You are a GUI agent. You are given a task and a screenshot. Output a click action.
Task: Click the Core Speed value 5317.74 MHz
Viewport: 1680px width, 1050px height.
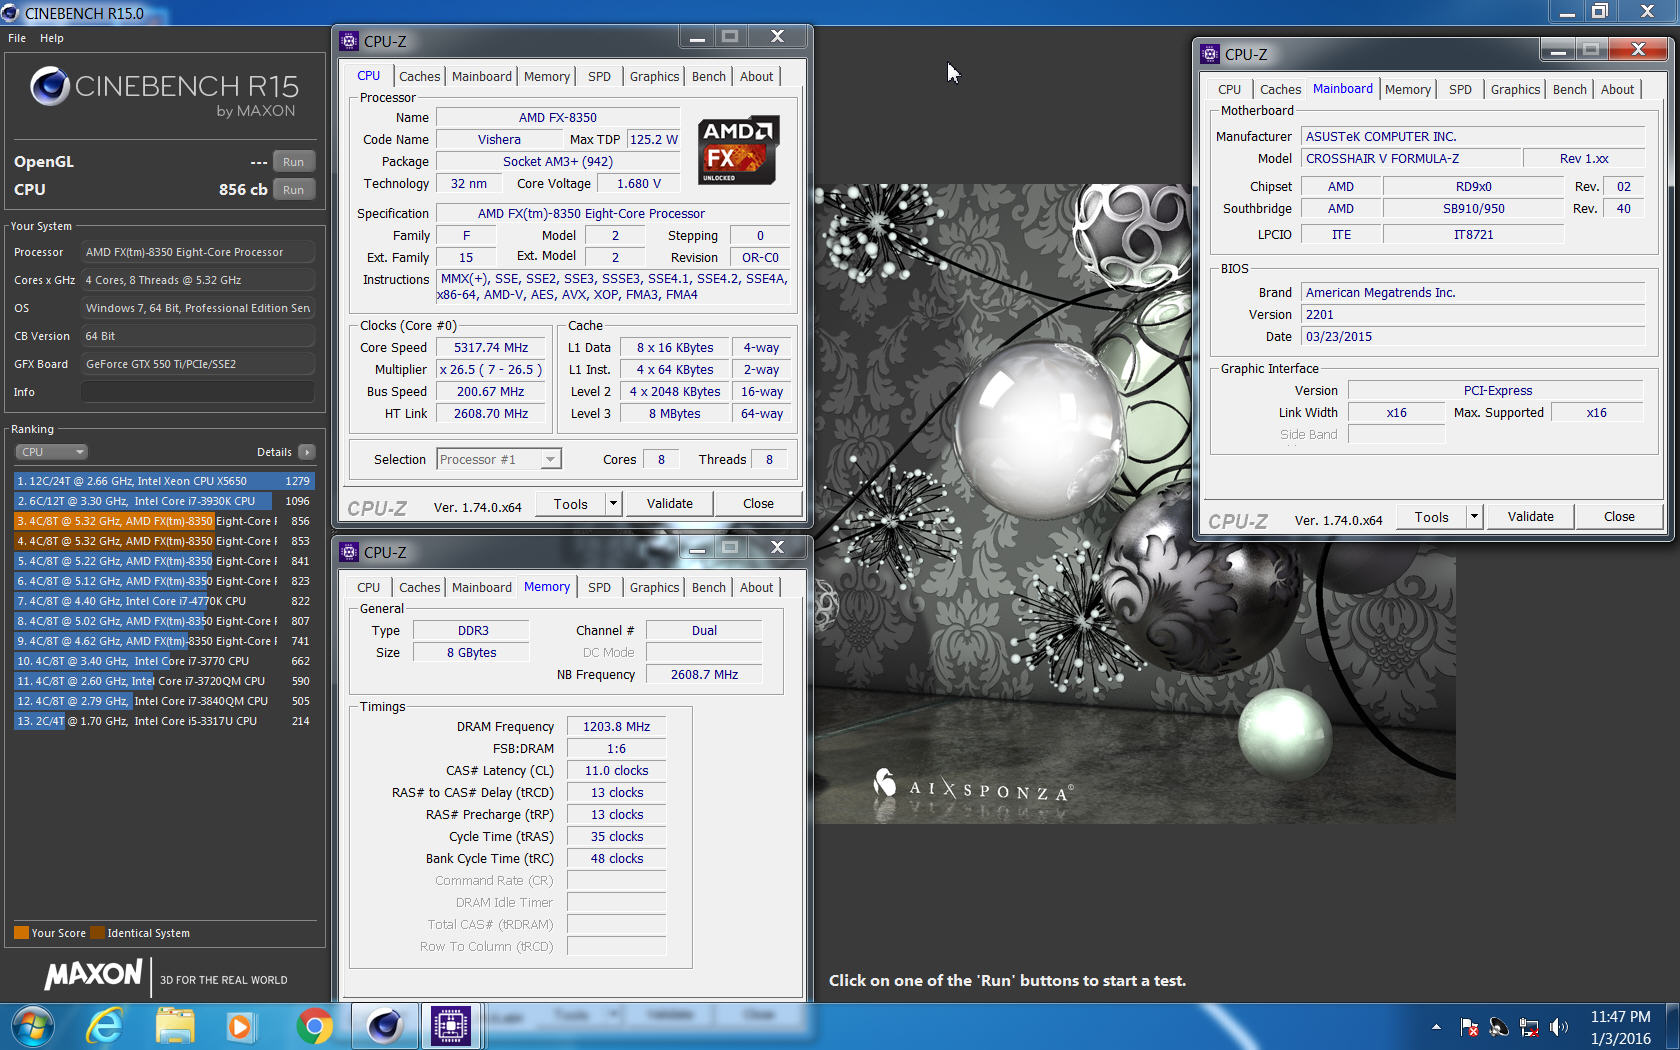point(491,347)
